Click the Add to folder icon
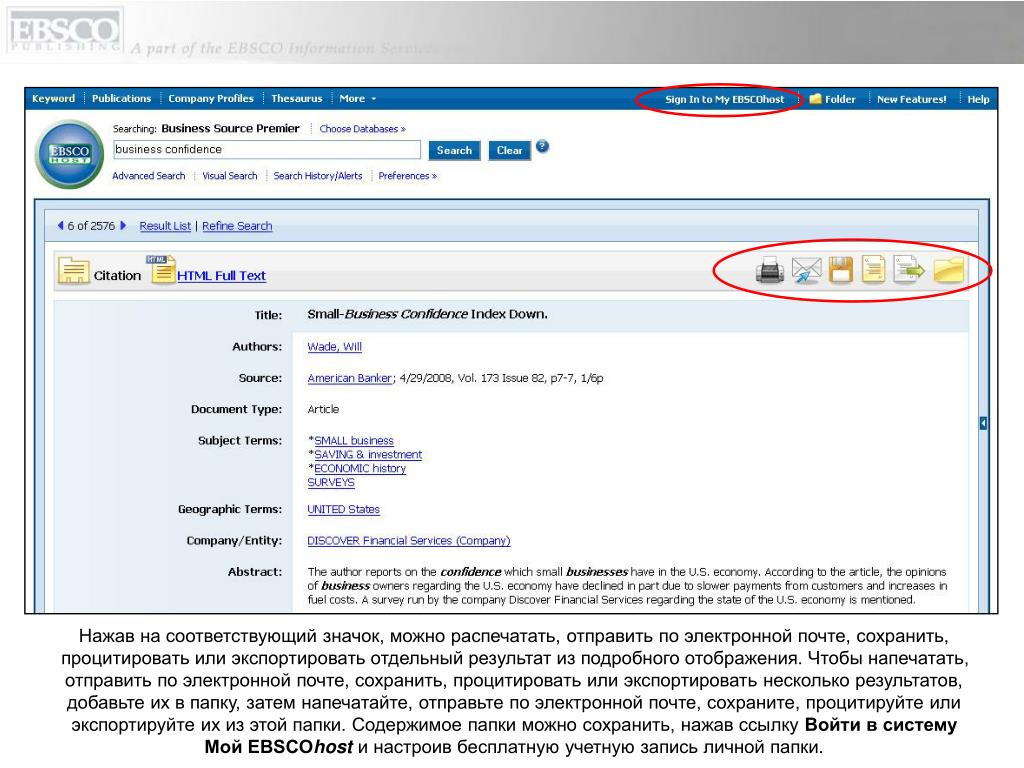The image size is (1024, 768). [x=948, y=270]
